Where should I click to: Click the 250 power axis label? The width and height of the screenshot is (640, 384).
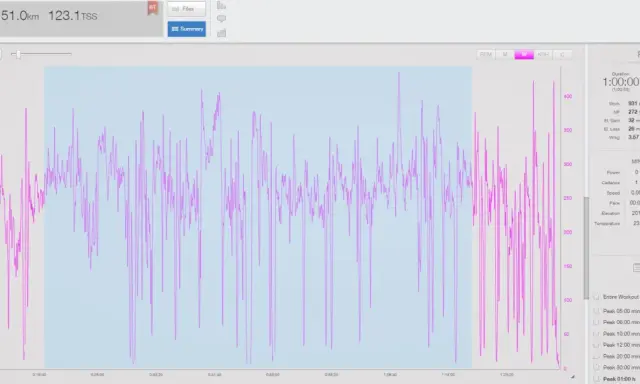click(567, 198)
